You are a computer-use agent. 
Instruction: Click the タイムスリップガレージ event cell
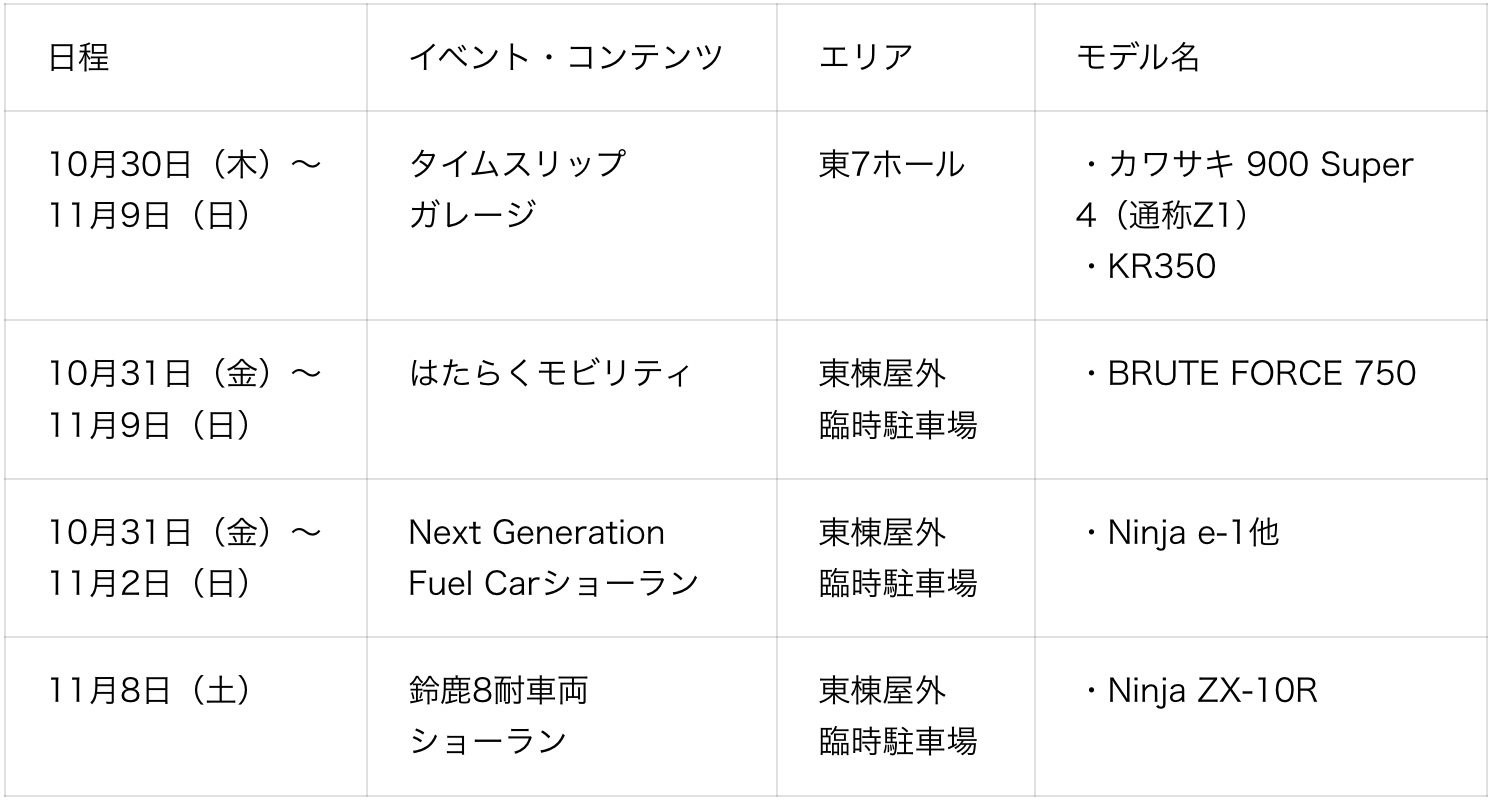(x=517, y=189)
